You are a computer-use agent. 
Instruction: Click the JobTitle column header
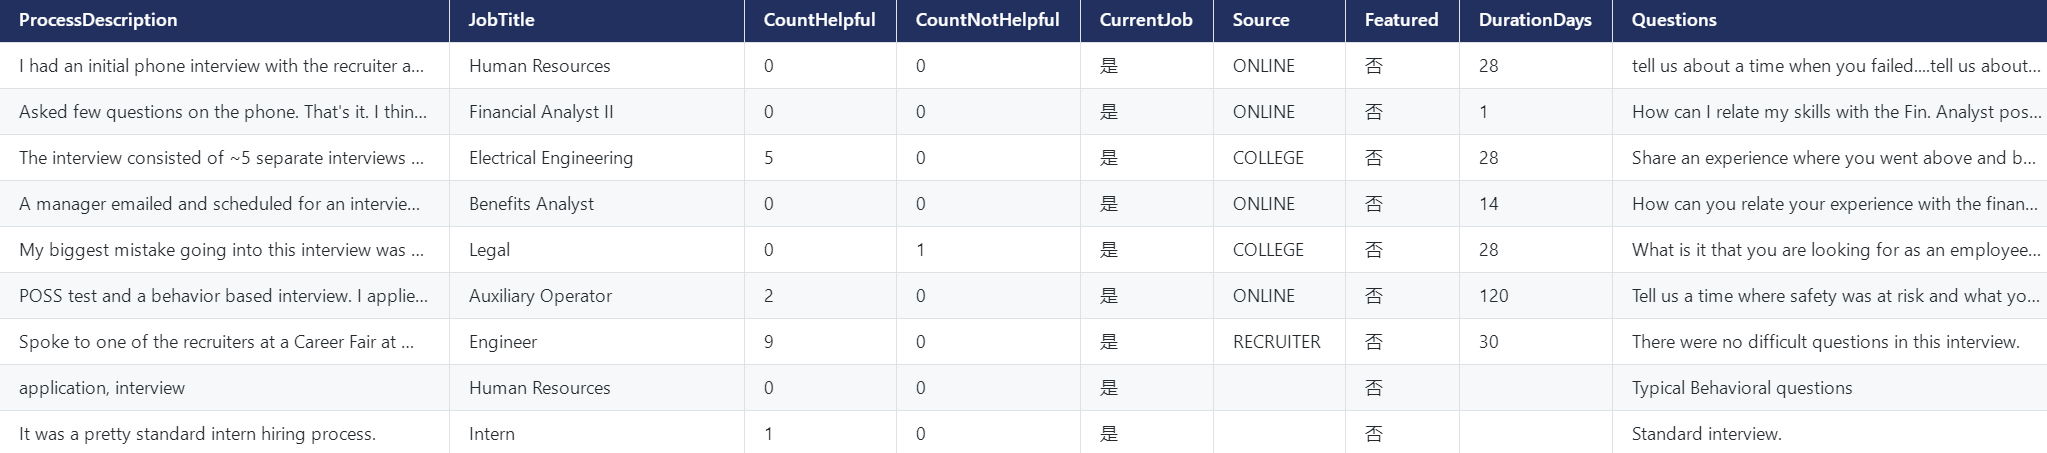point(501,20)
